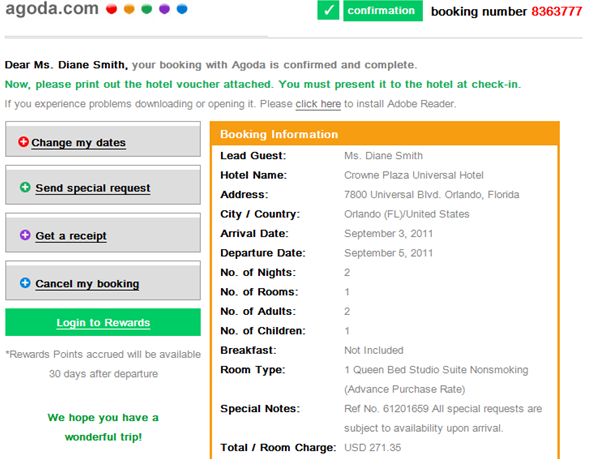The height and width of the screenshot is (459, 589).
Task: Select the Get a receipt link
Action: click(x=71, y=236)
